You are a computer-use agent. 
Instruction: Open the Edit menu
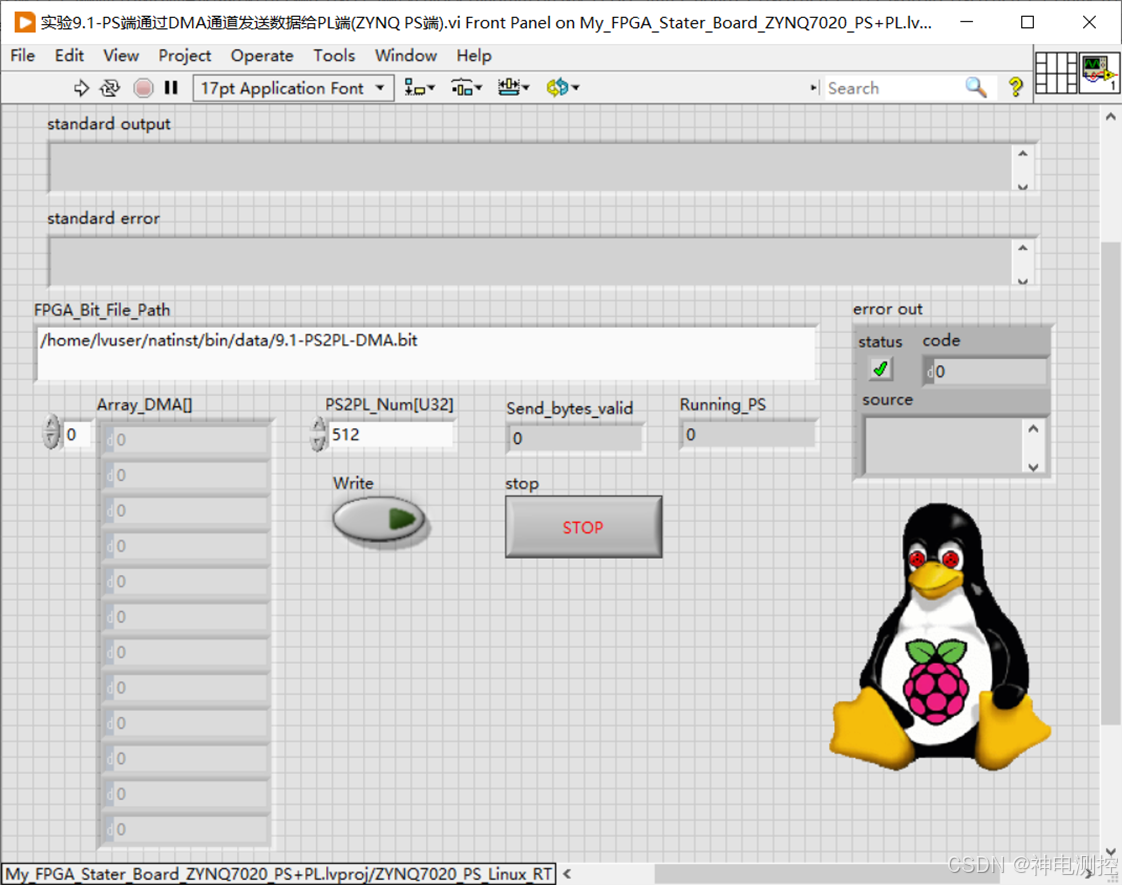tap(69, 56)
